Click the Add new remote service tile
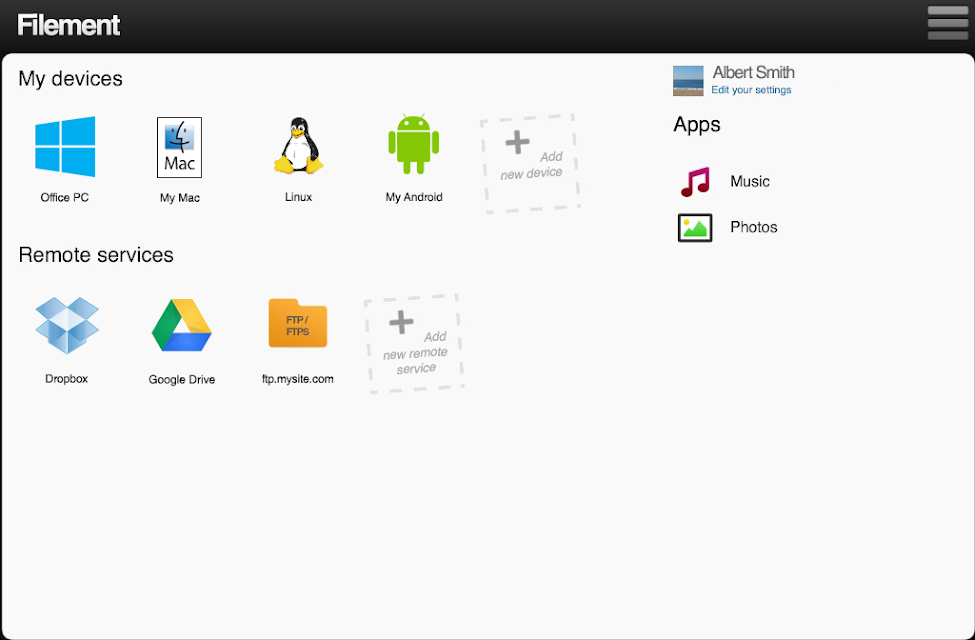 point(414,344)
